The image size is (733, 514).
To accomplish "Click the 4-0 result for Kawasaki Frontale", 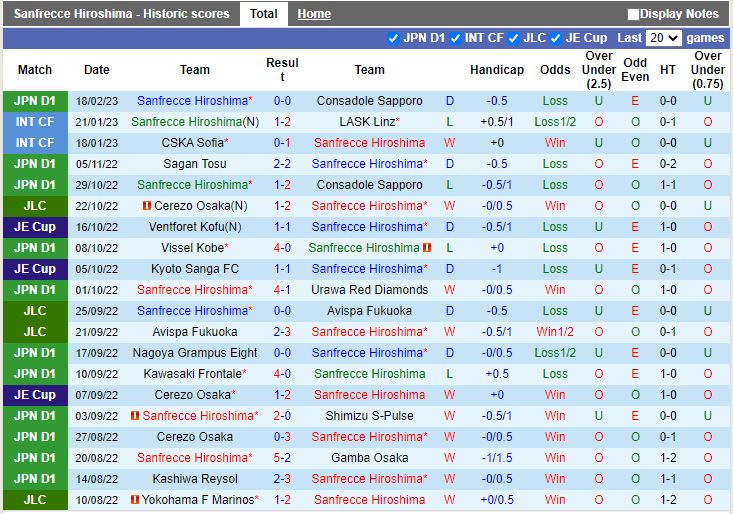I will tap(282, 374).
